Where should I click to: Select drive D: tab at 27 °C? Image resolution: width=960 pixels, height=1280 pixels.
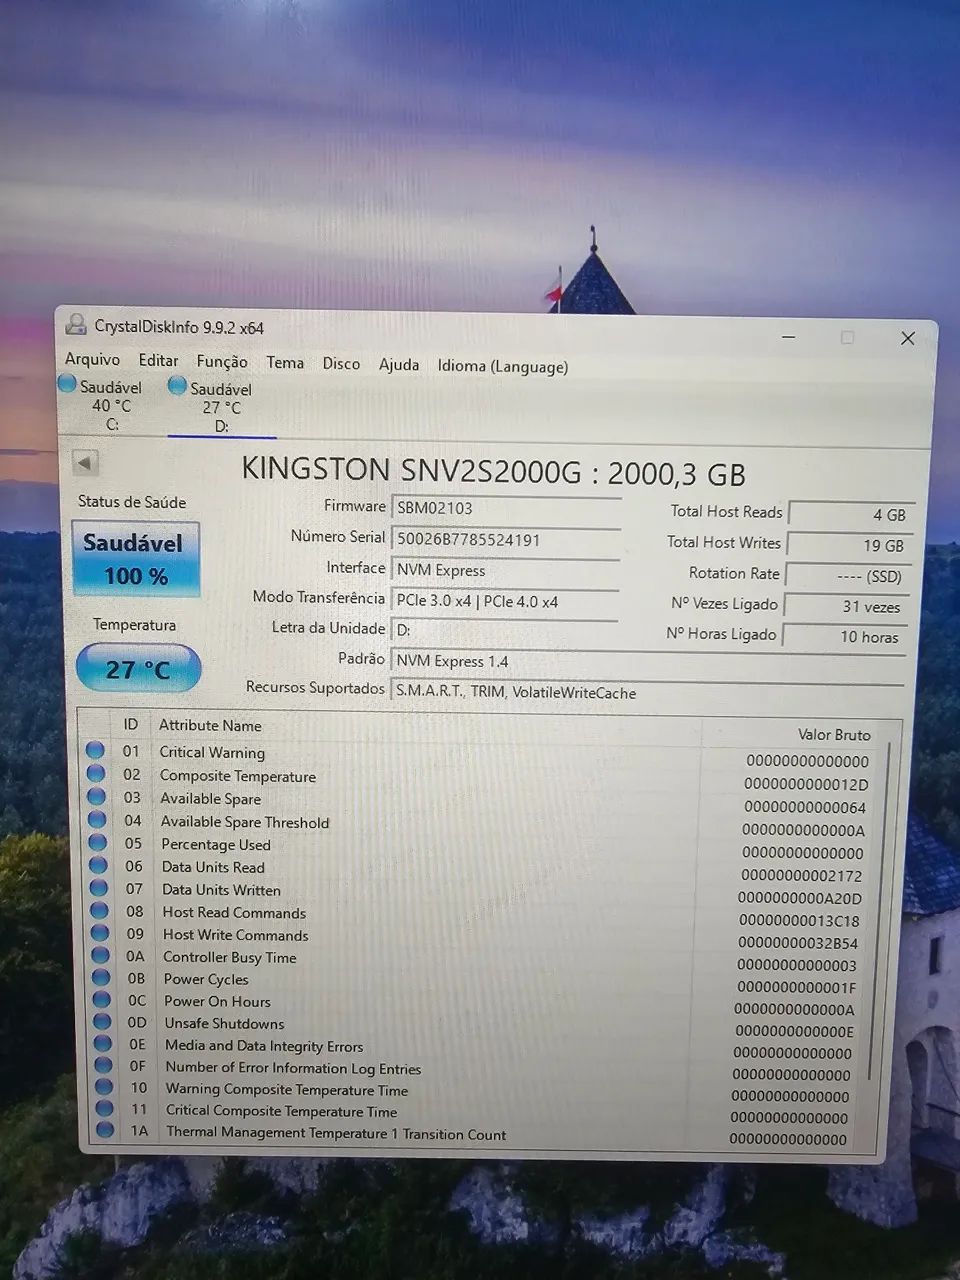219,406
